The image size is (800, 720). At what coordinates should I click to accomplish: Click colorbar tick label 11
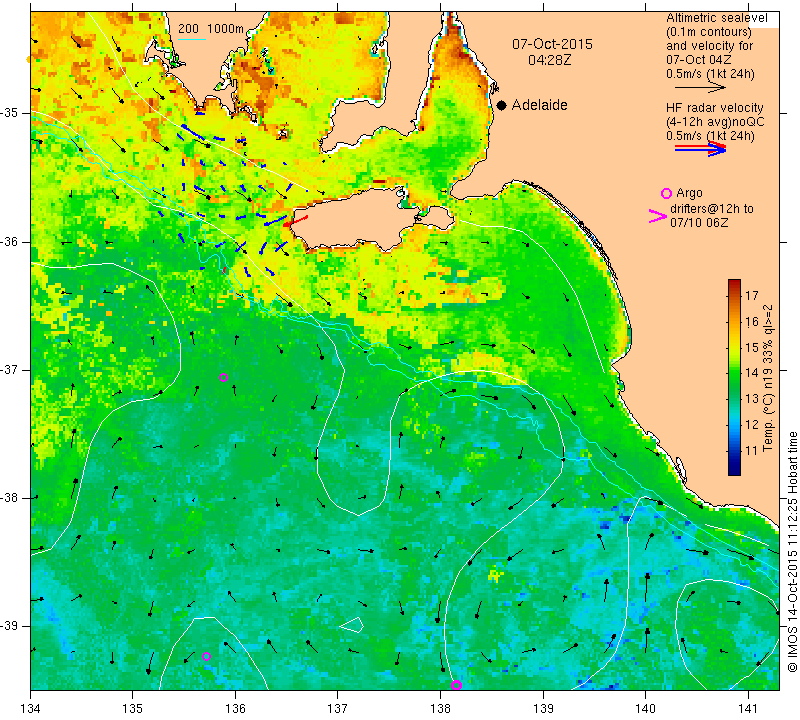click(752, 451)
